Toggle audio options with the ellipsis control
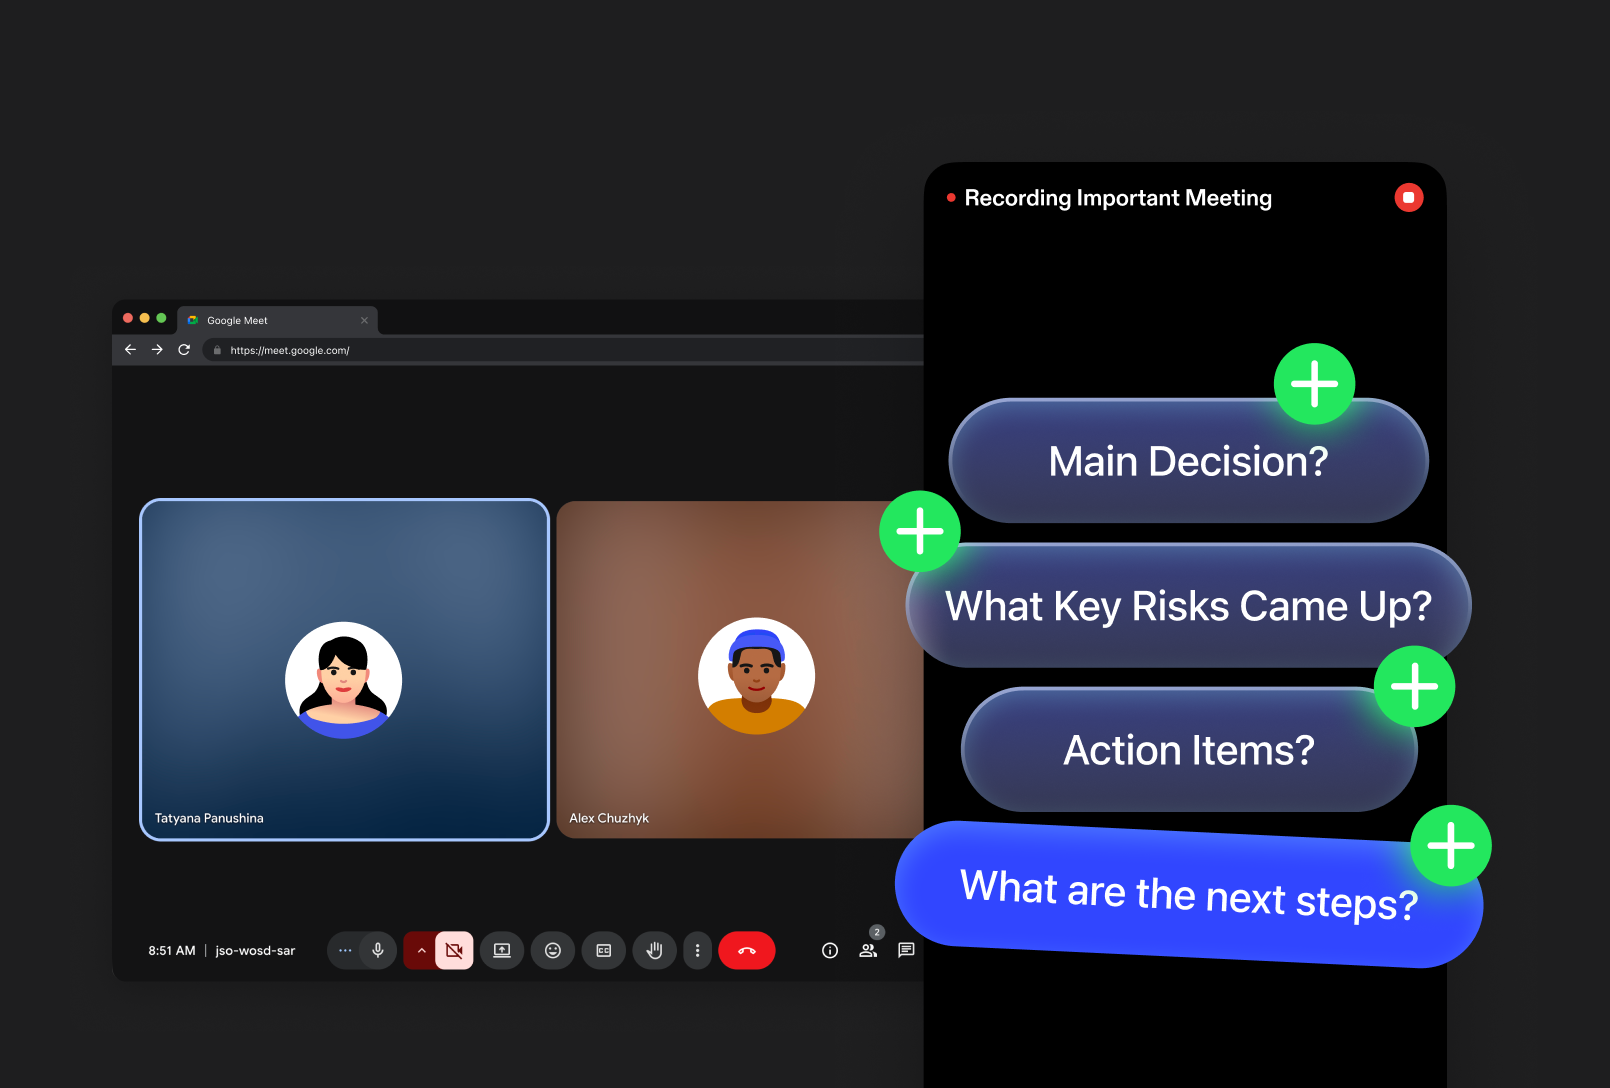 coord(345,950)
